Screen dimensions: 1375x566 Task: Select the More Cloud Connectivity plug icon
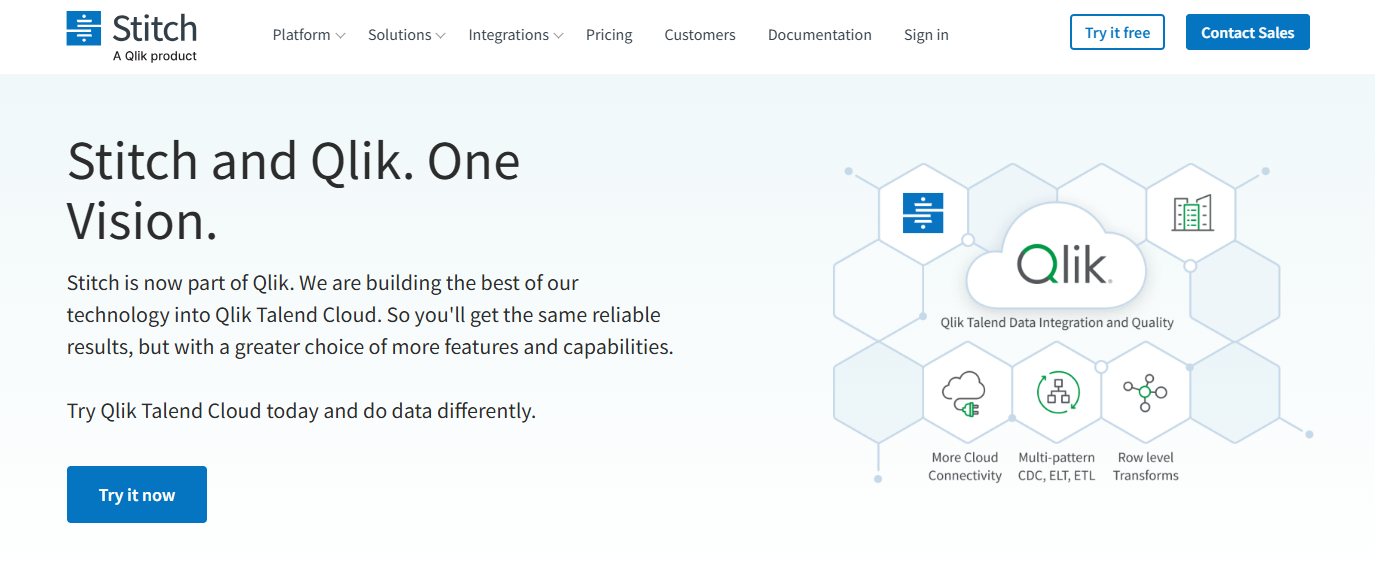click(964, 393)
